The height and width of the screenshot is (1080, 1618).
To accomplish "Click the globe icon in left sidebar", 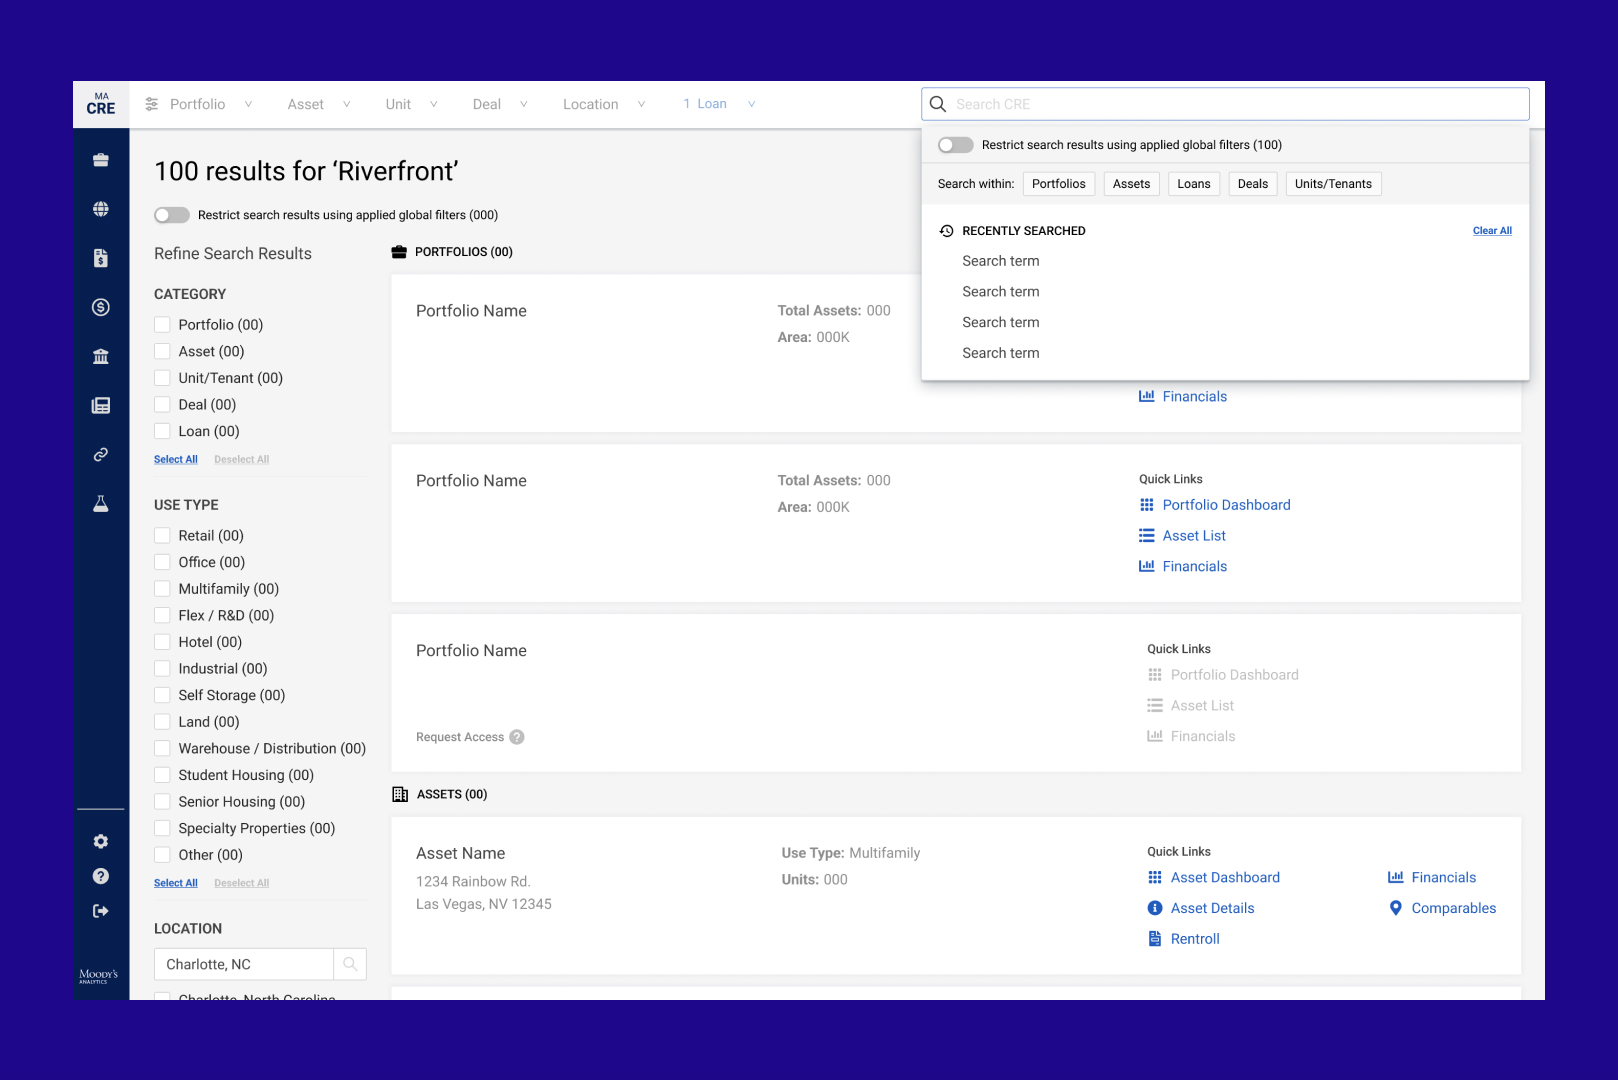I will [101, 209].
